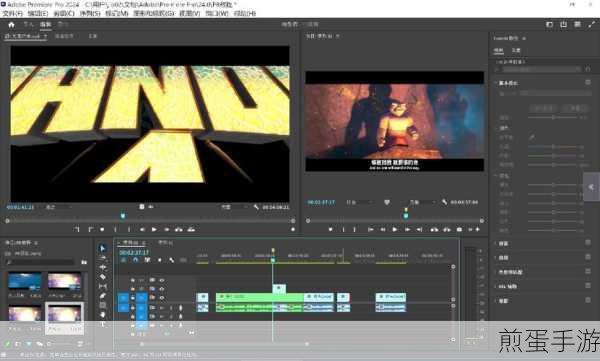600x361 pixels.
Task: Open Program monitor playback resolution dropdown
Action: [422, 202]
